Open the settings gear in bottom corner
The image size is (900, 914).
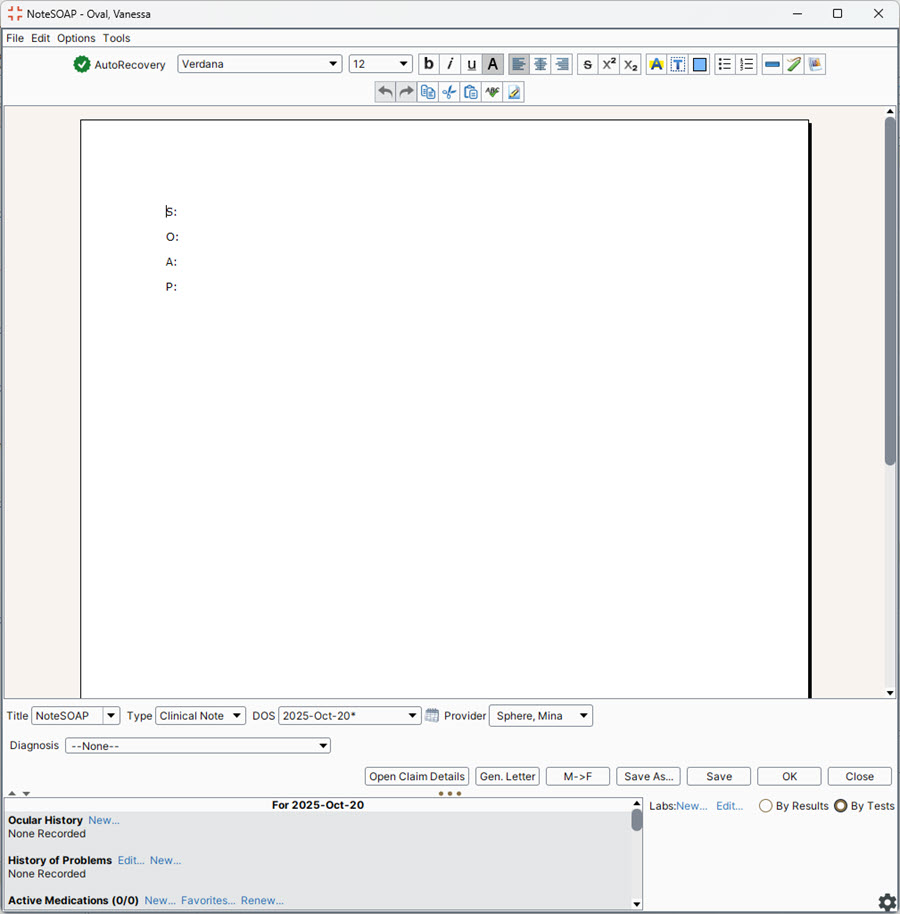point(886,901)
